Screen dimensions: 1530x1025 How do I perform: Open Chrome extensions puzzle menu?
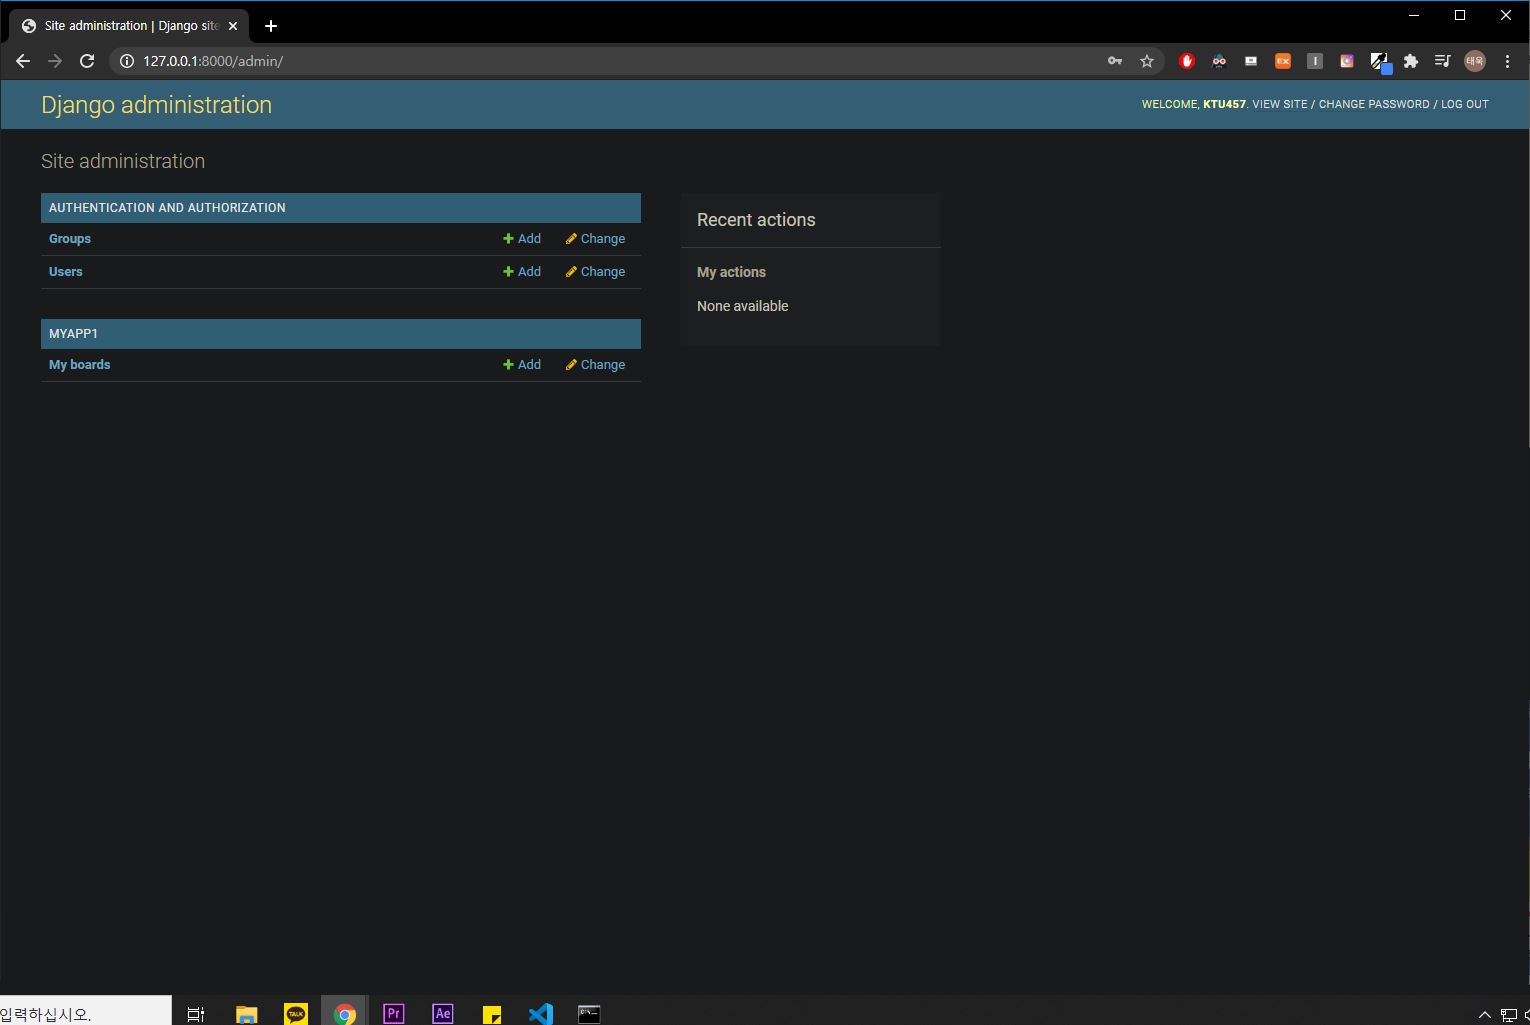click(x=1411, y=61)
